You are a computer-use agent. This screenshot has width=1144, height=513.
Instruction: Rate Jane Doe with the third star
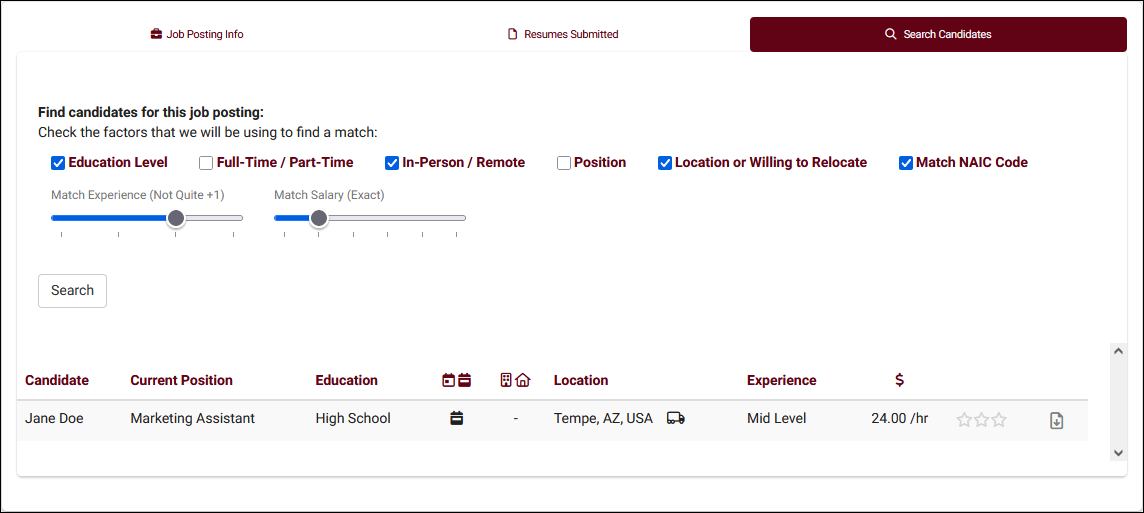(999, 420)
